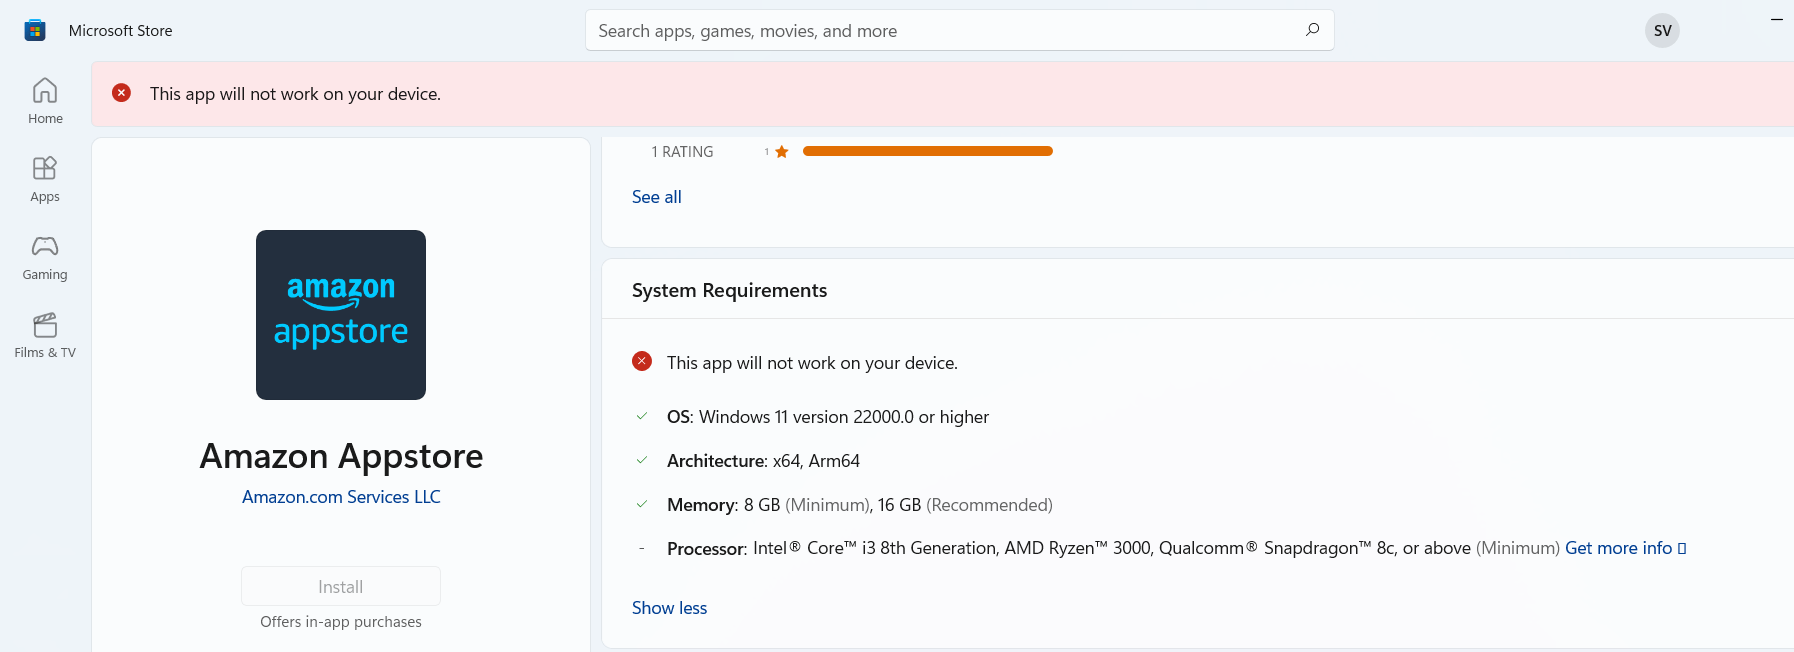
Task: Open the SV profile avatar
Action: coord(1662,30)
